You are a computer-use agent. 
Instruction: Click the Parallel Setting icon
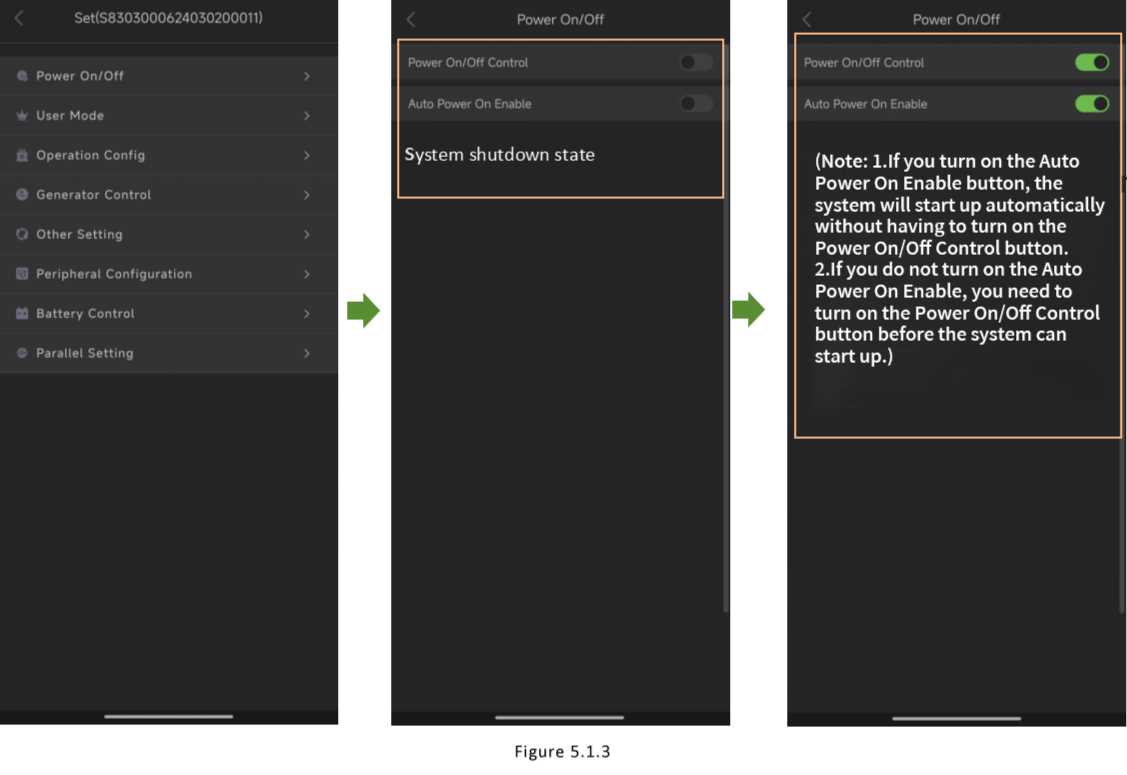point(22,353)
